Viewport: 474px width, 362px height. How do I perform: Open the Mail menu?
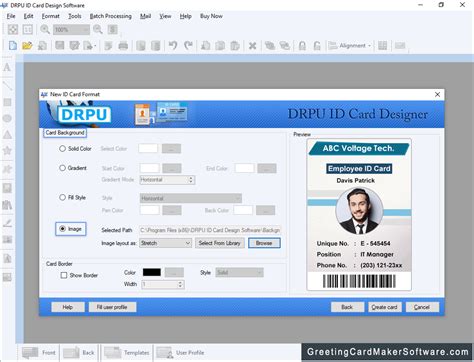[145, 16]
